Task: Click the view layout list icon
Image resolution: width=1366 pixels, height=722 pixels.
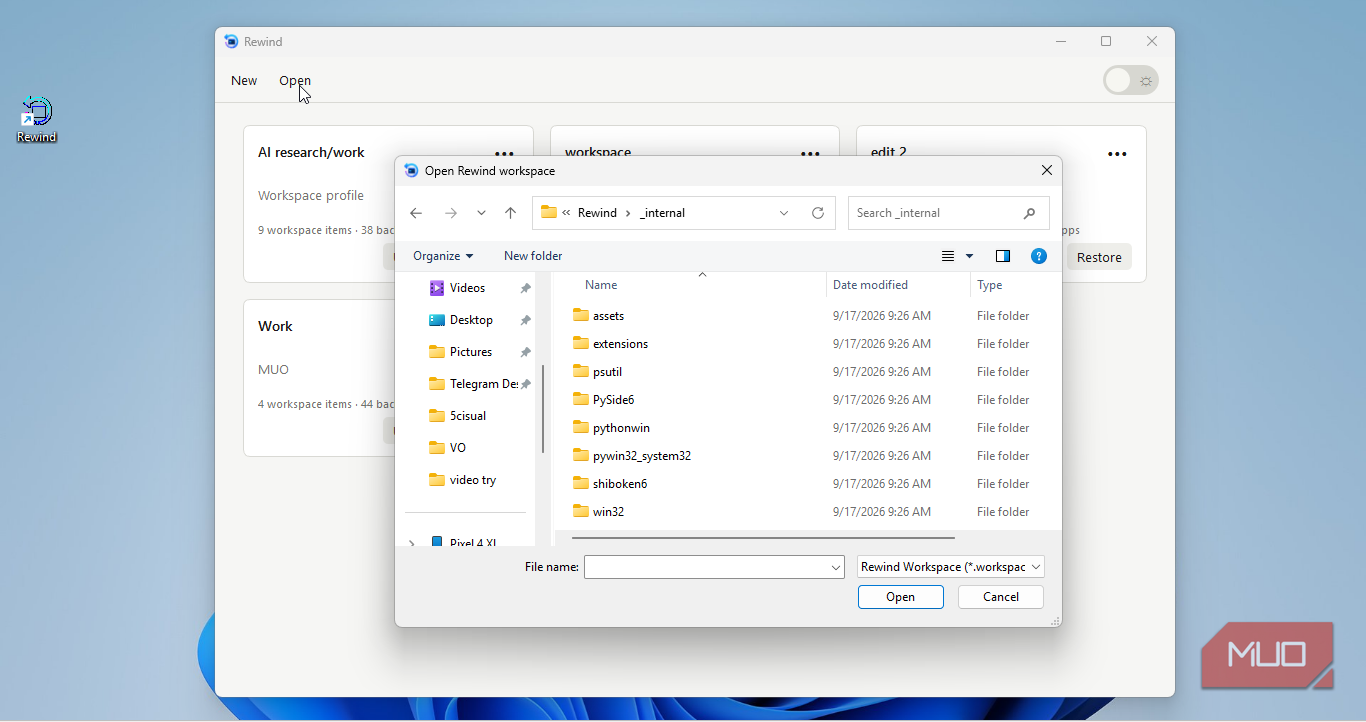Action: (948, 256)
